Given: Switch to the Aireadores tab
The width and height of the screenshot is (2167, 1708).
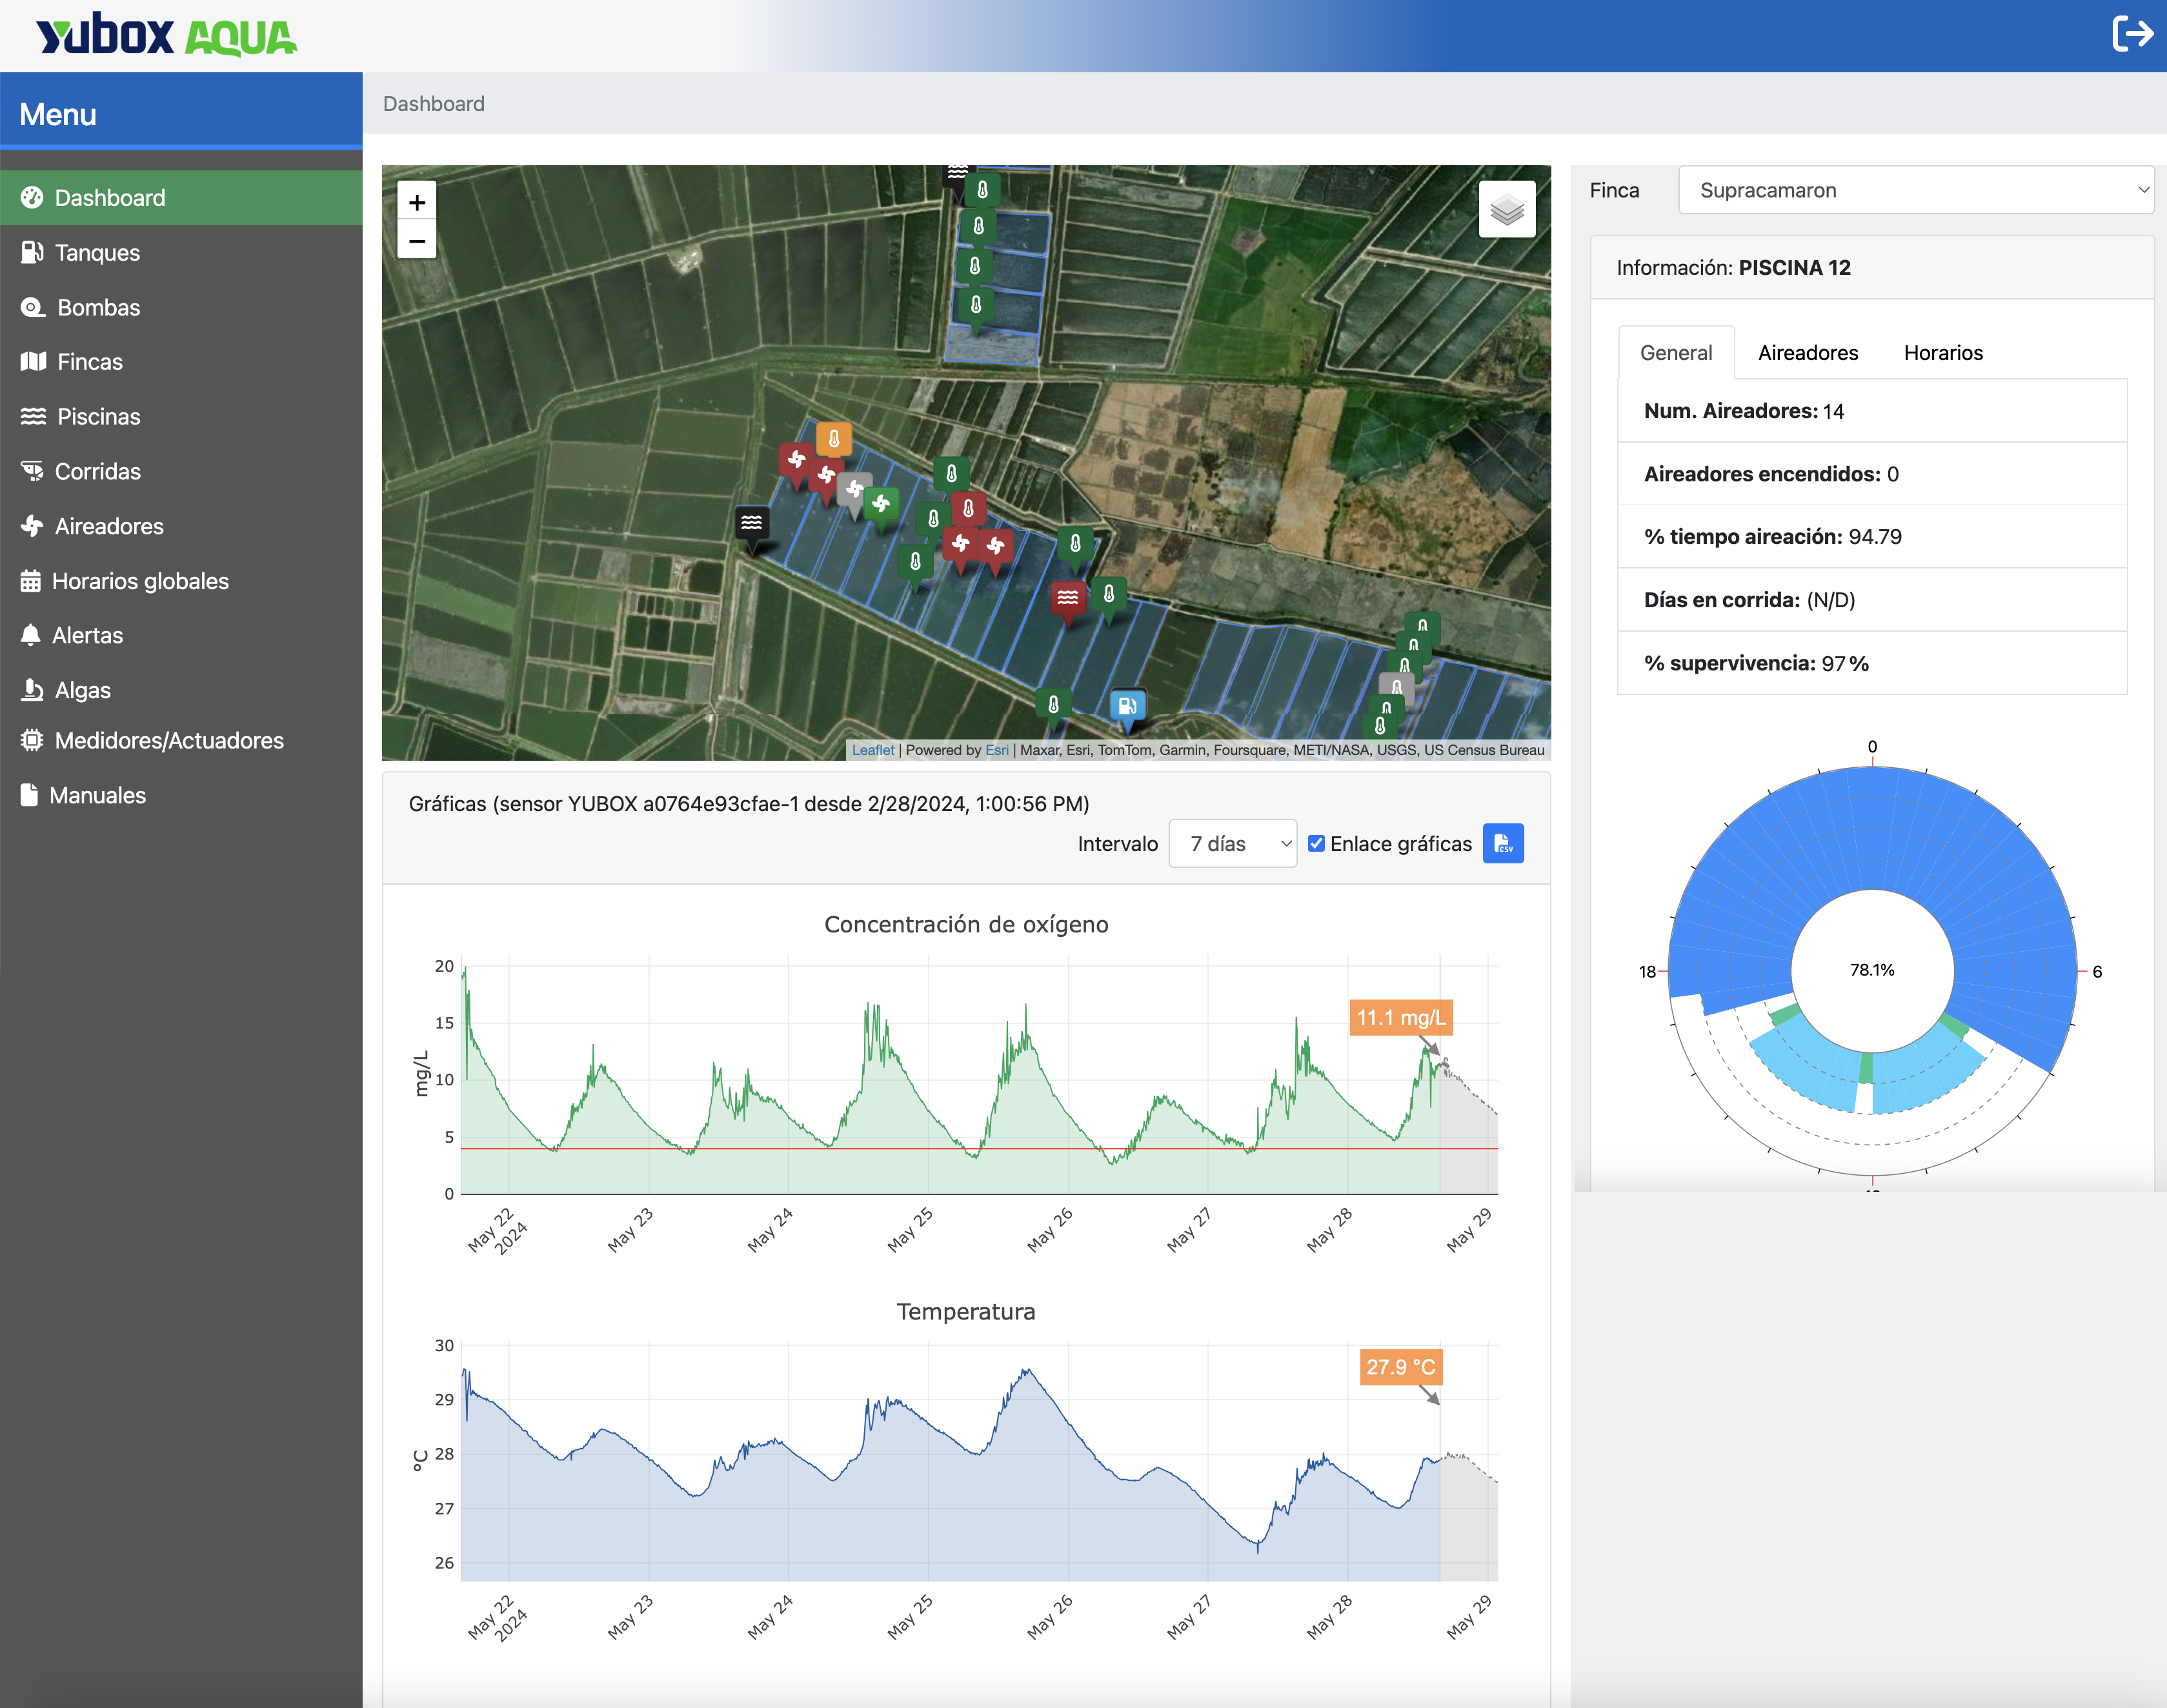Looking at the screenshot, I should tap(1807, 353).
